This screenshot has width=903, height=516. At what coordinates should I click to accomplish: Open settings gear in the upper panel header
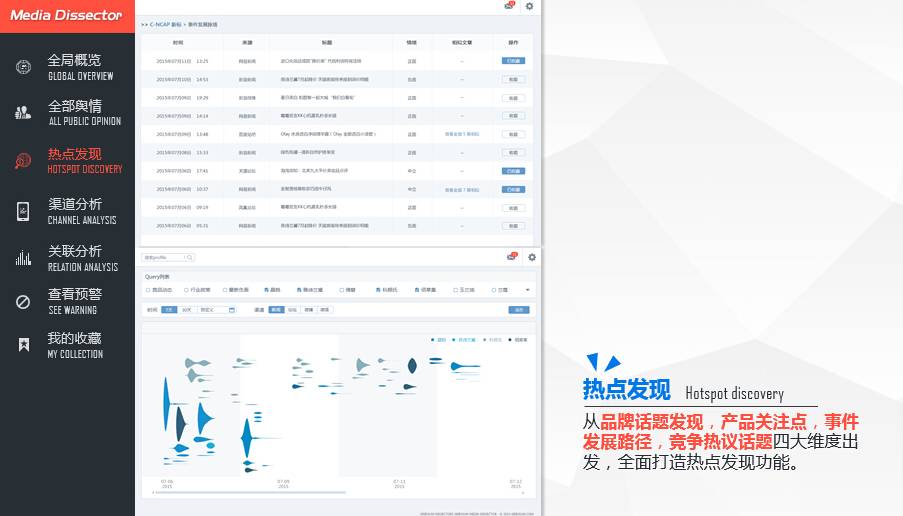[x=529, y=6]
